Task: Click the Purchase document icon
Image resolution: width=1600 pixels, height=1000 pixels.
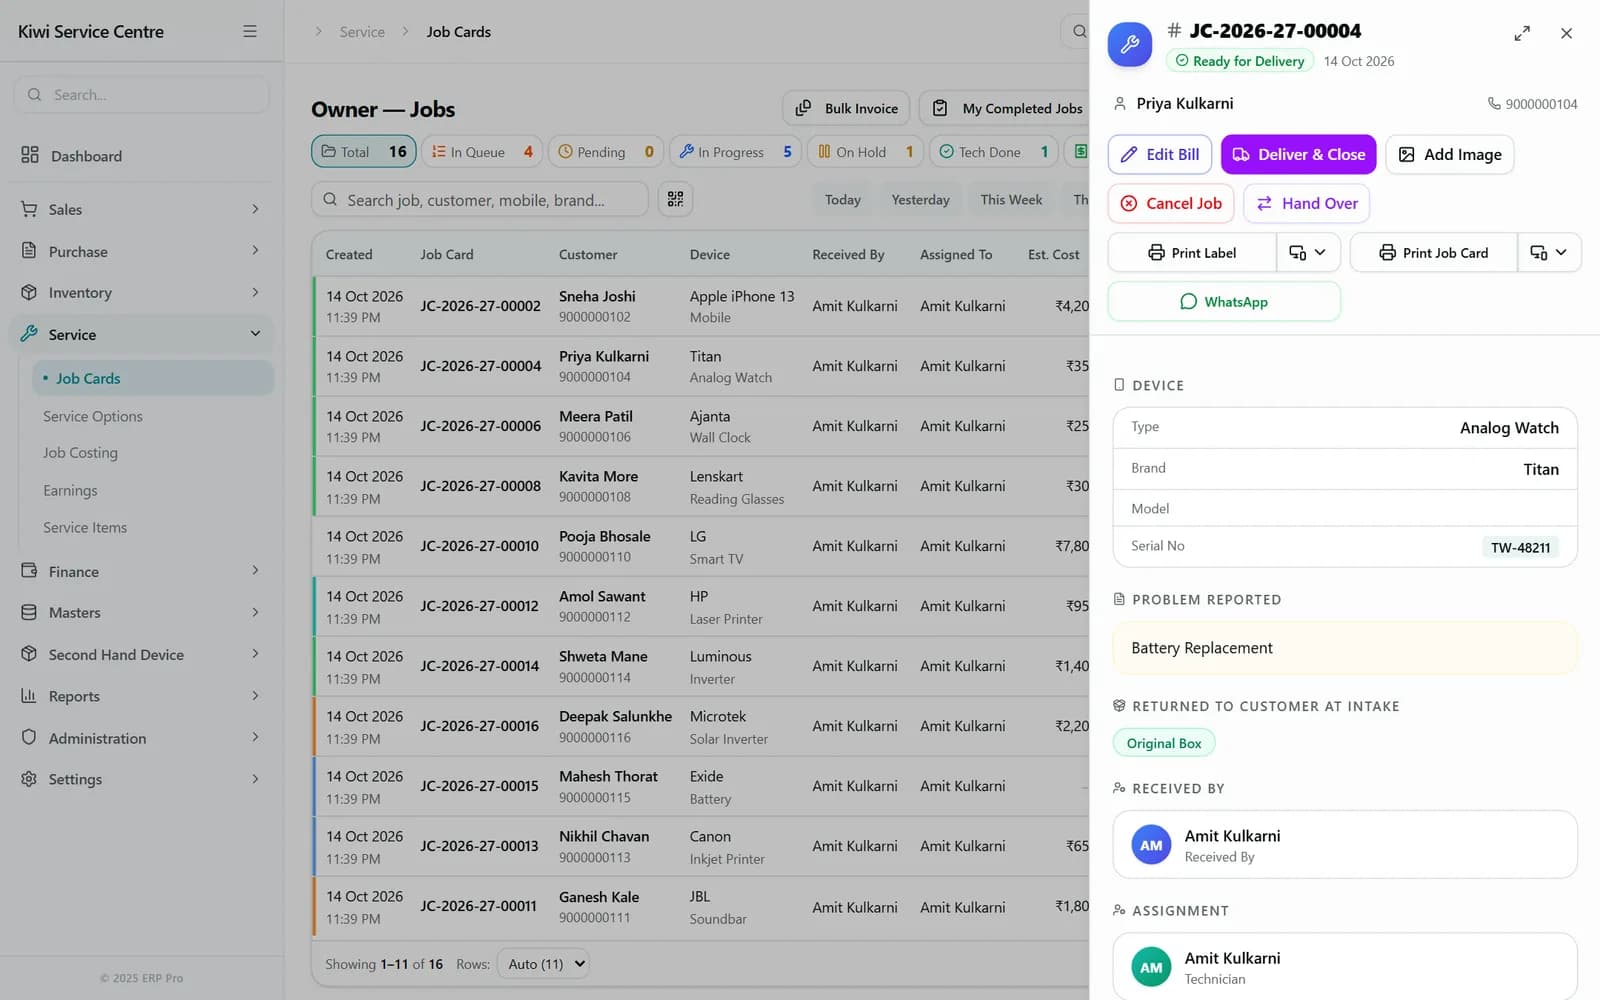Action: [29, 250]
